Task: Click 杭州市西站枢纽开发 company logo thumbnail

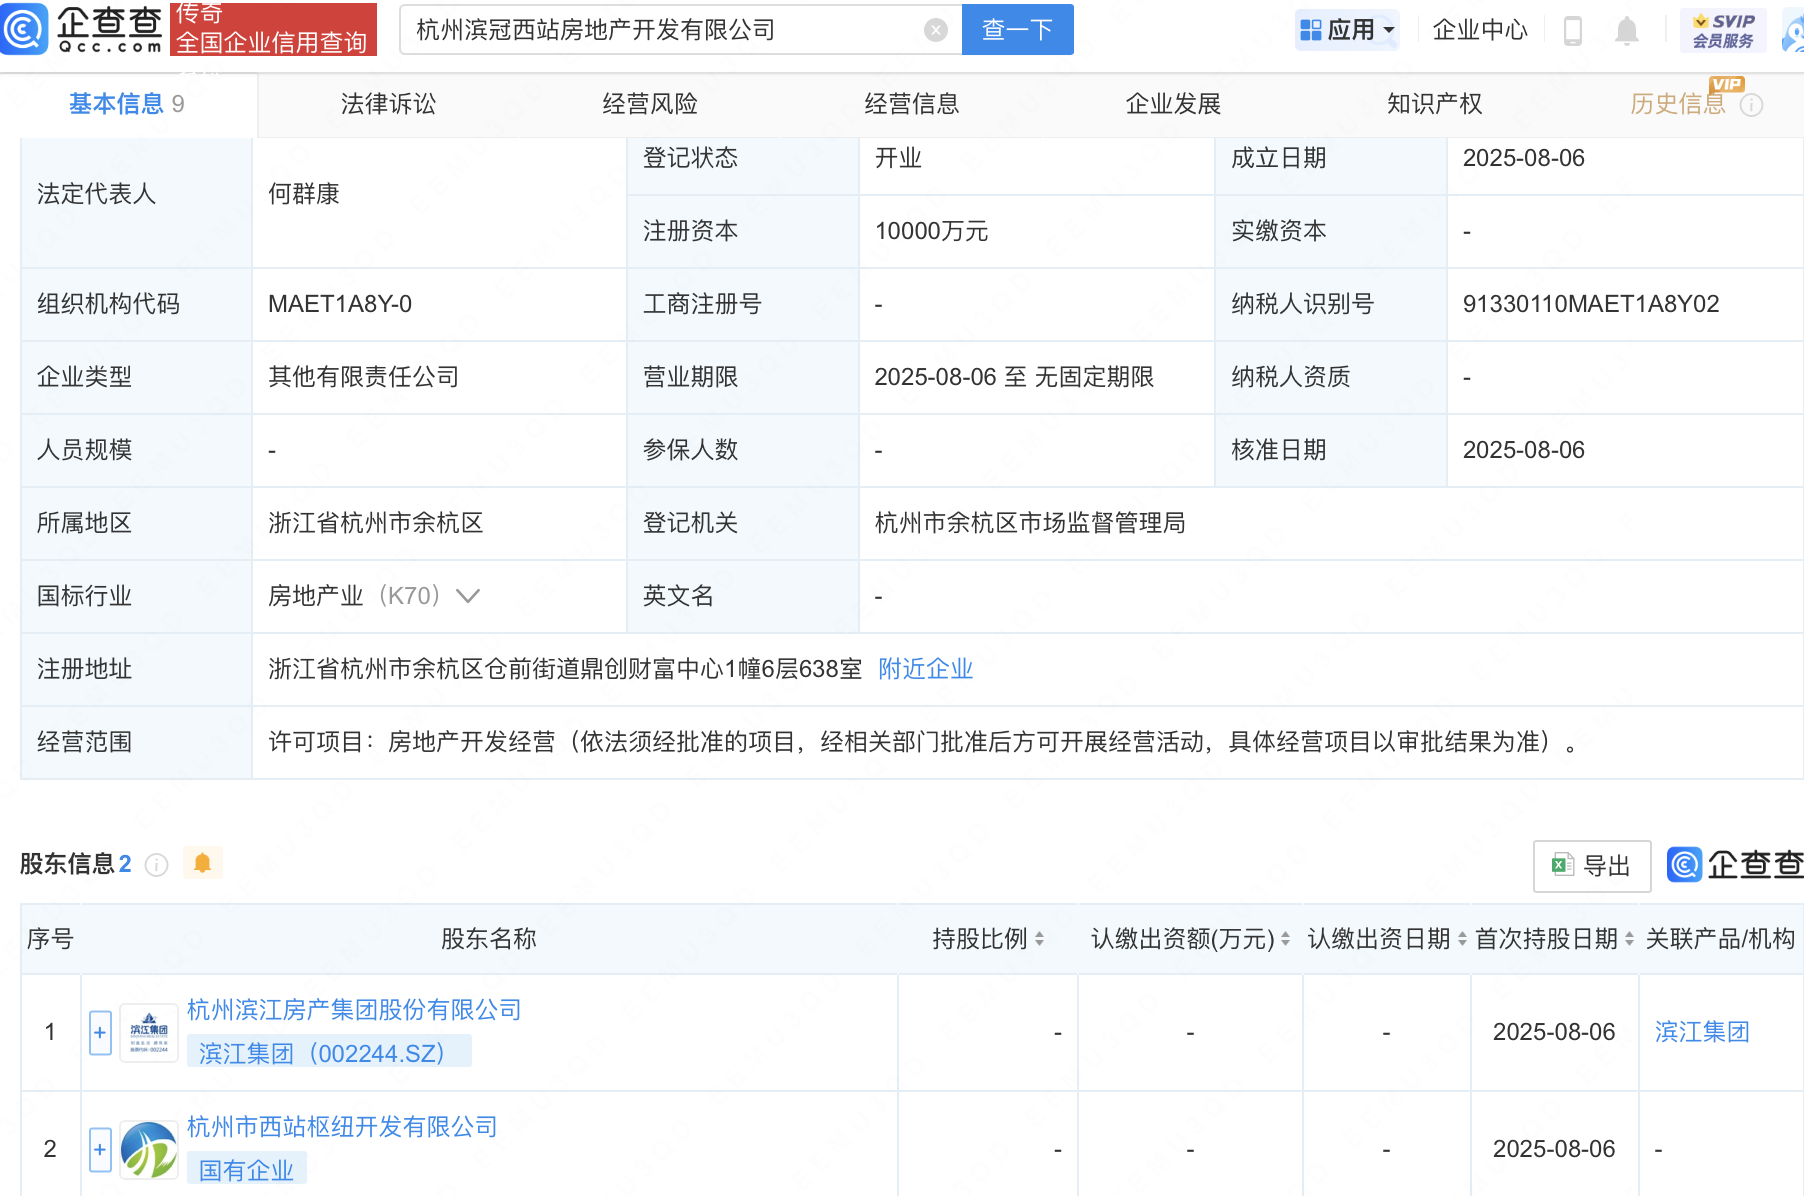Action: click(x=149, y=1149)
